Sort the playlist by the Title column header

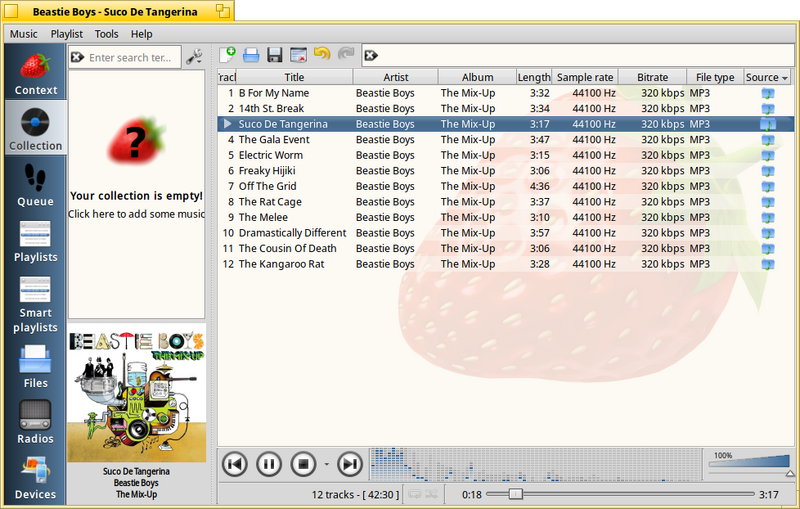[x=294, y=77]
